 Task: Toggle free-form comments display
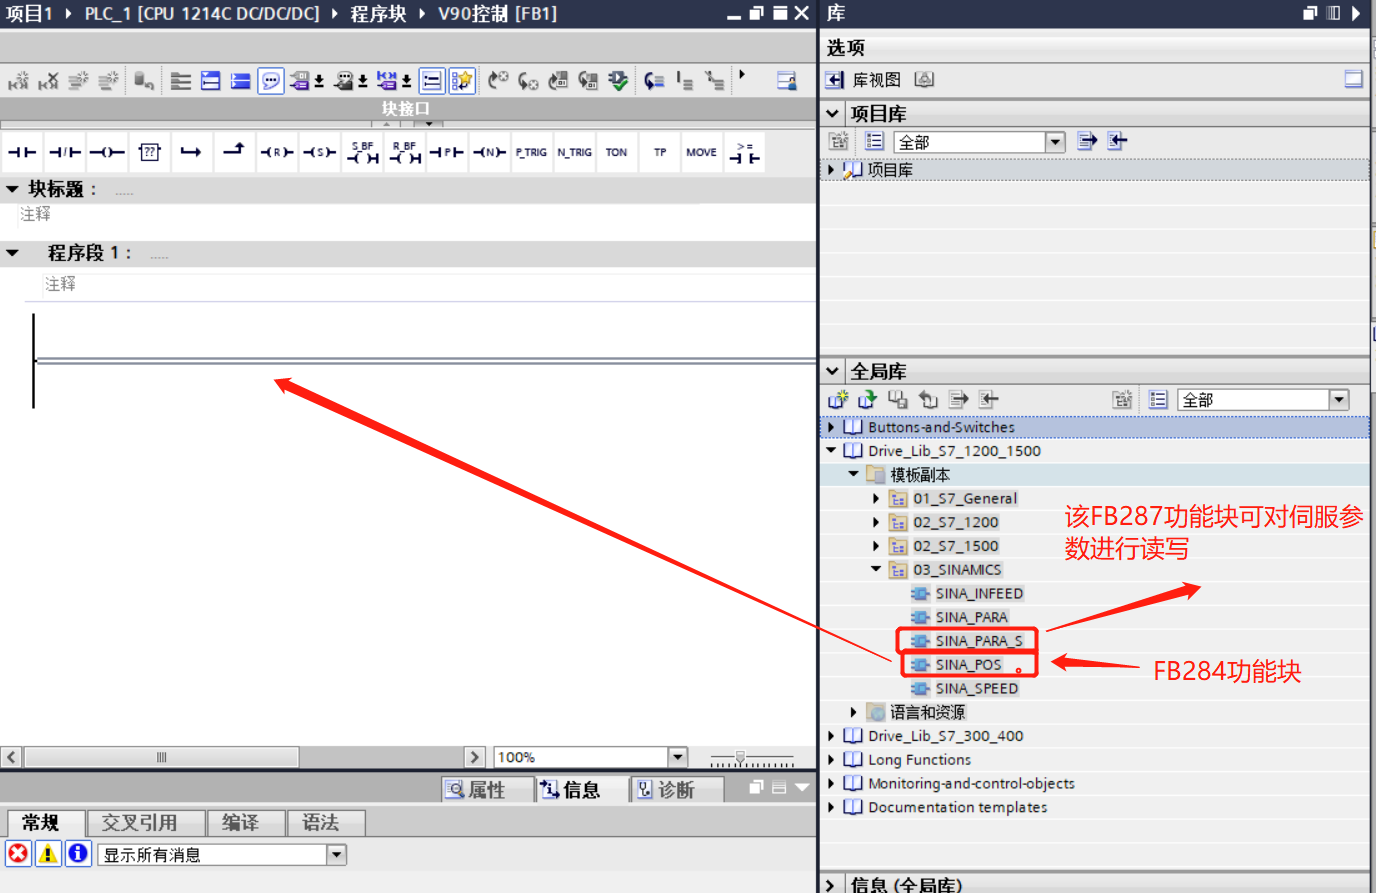click(x=271, y=81)
